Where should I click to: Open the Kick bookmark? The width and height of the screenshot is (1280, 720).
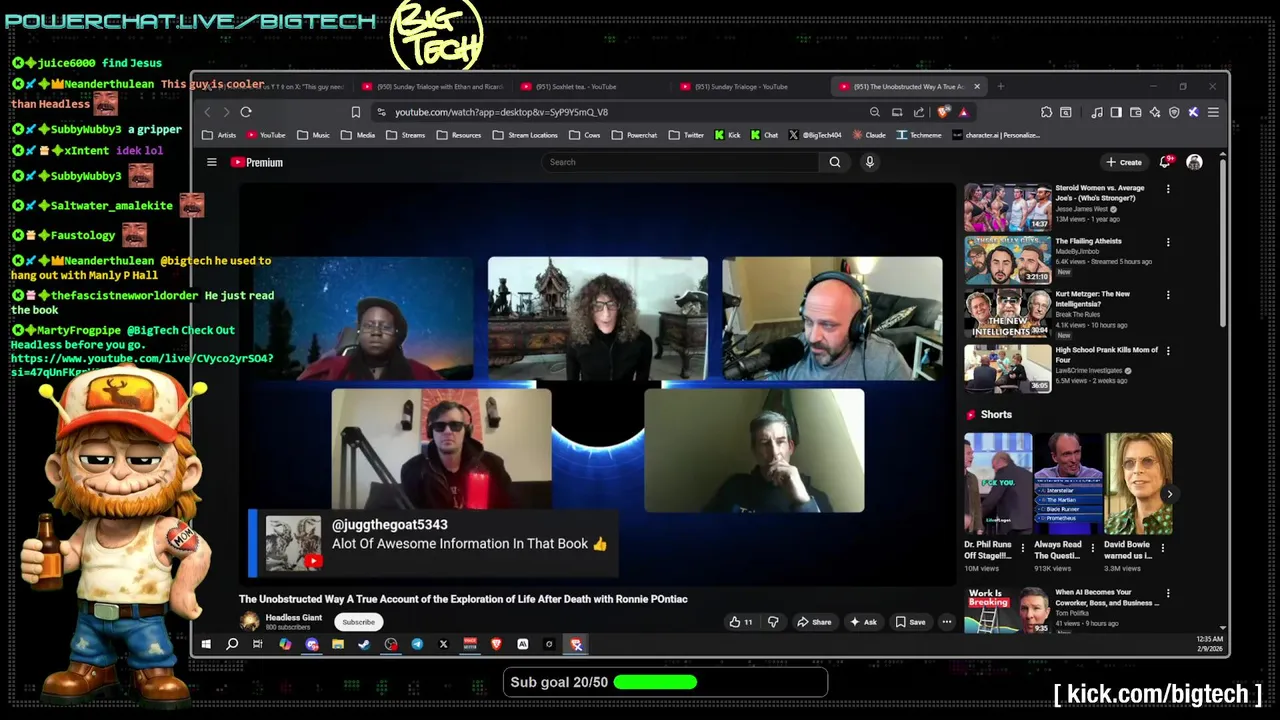click(x=728, y=135)
